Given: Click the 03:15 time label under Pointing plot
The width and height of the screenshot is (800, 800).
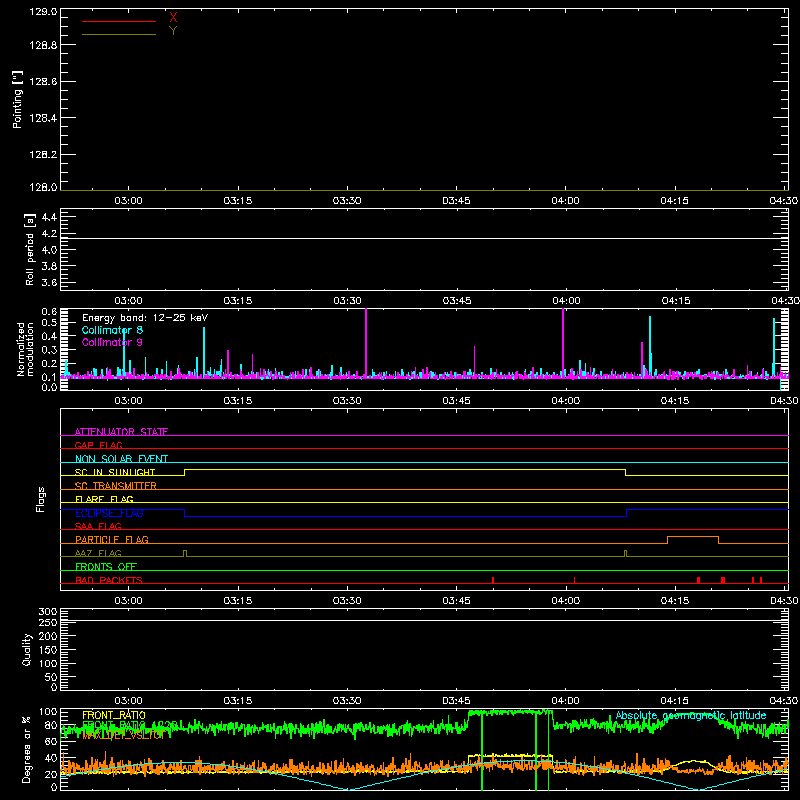Looking at the screenshot, I should click(238, 201).
